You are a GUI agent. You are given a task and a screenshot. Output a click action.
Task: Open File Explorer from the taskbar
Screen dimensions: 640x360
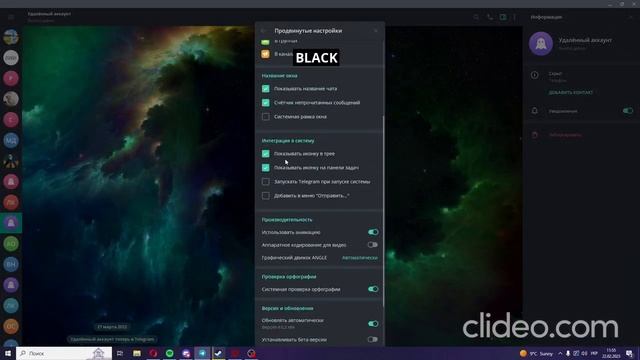pos(137,353)
